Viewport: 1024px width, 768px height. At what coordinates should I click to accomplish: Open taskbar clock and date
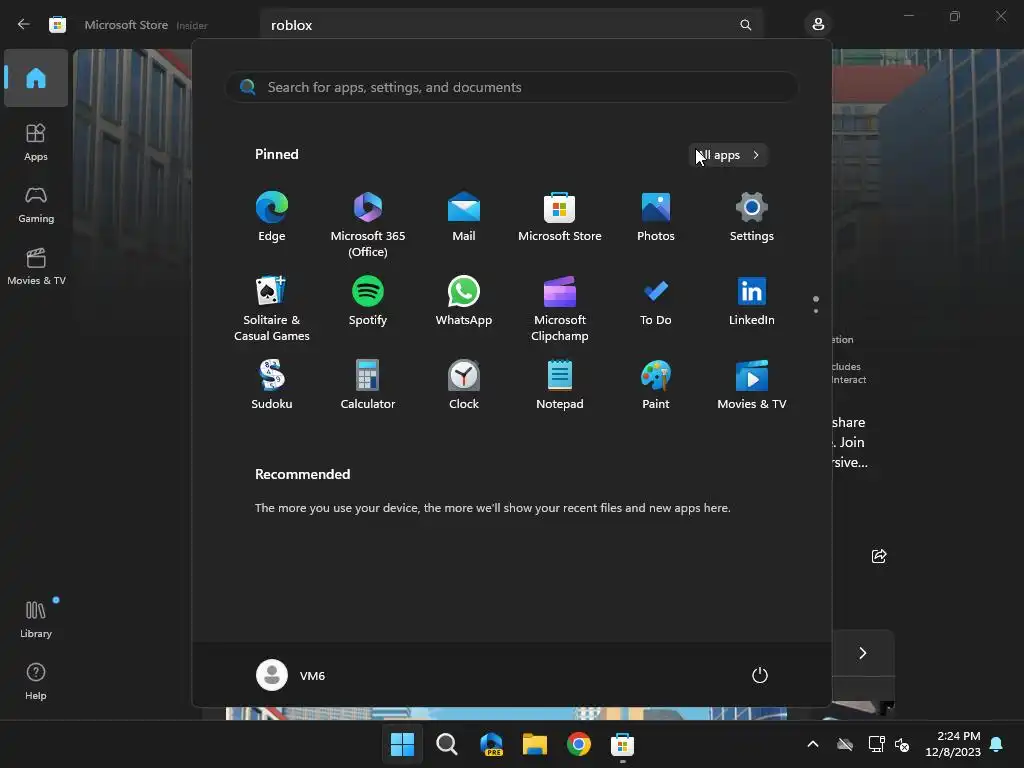tap(953, 744)
